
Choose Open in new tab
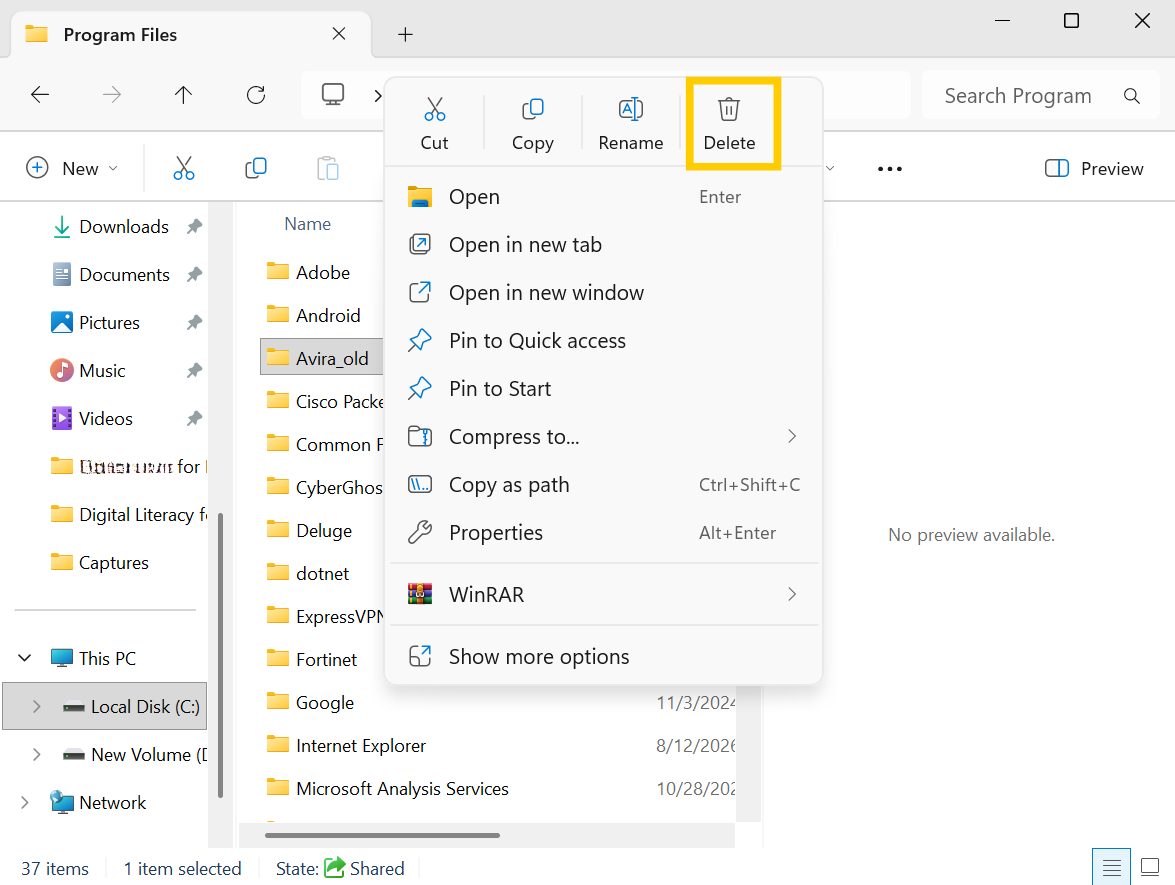[604, 245]
